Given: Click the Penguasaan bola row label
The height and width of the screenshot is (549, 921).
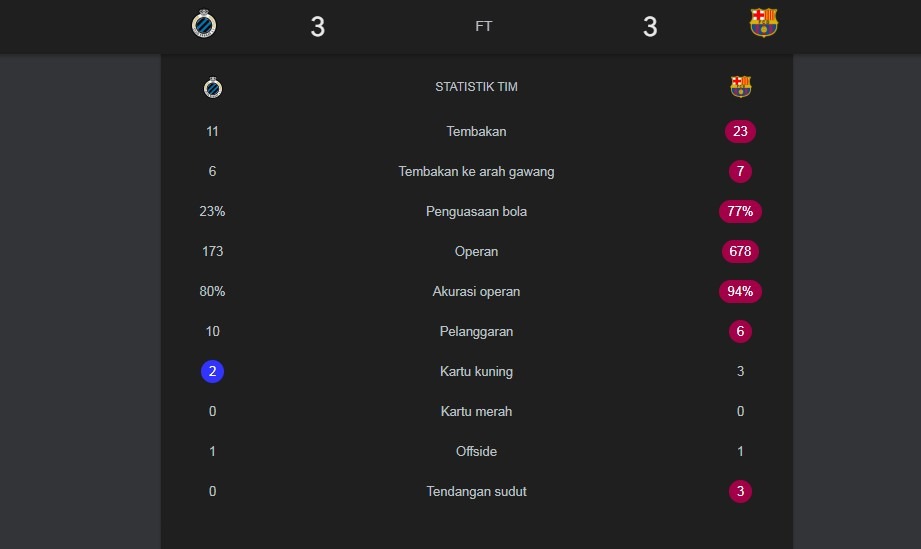Looking at the screenshot, I should 476,211.
